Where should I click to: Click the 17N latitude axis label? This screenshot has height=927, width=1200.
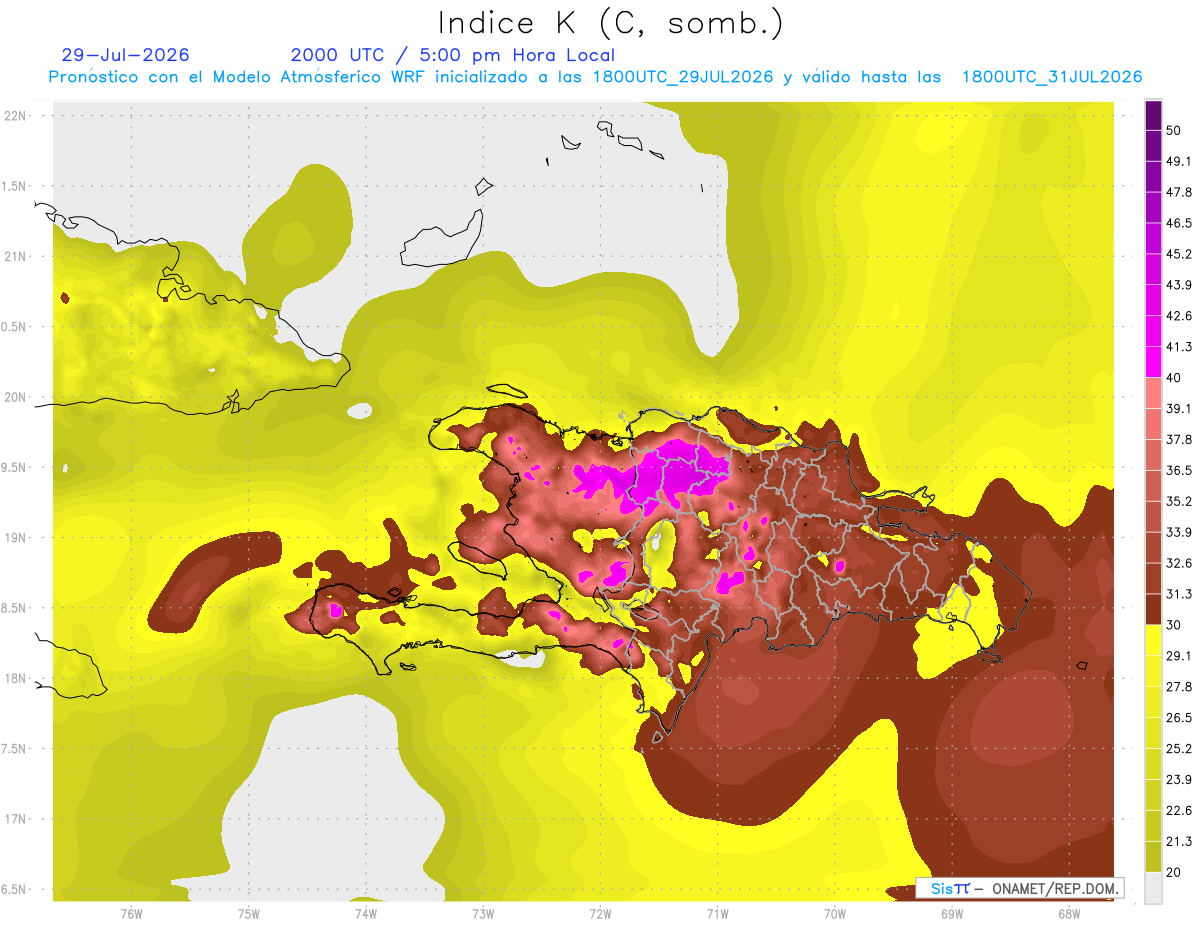[15, 819]
